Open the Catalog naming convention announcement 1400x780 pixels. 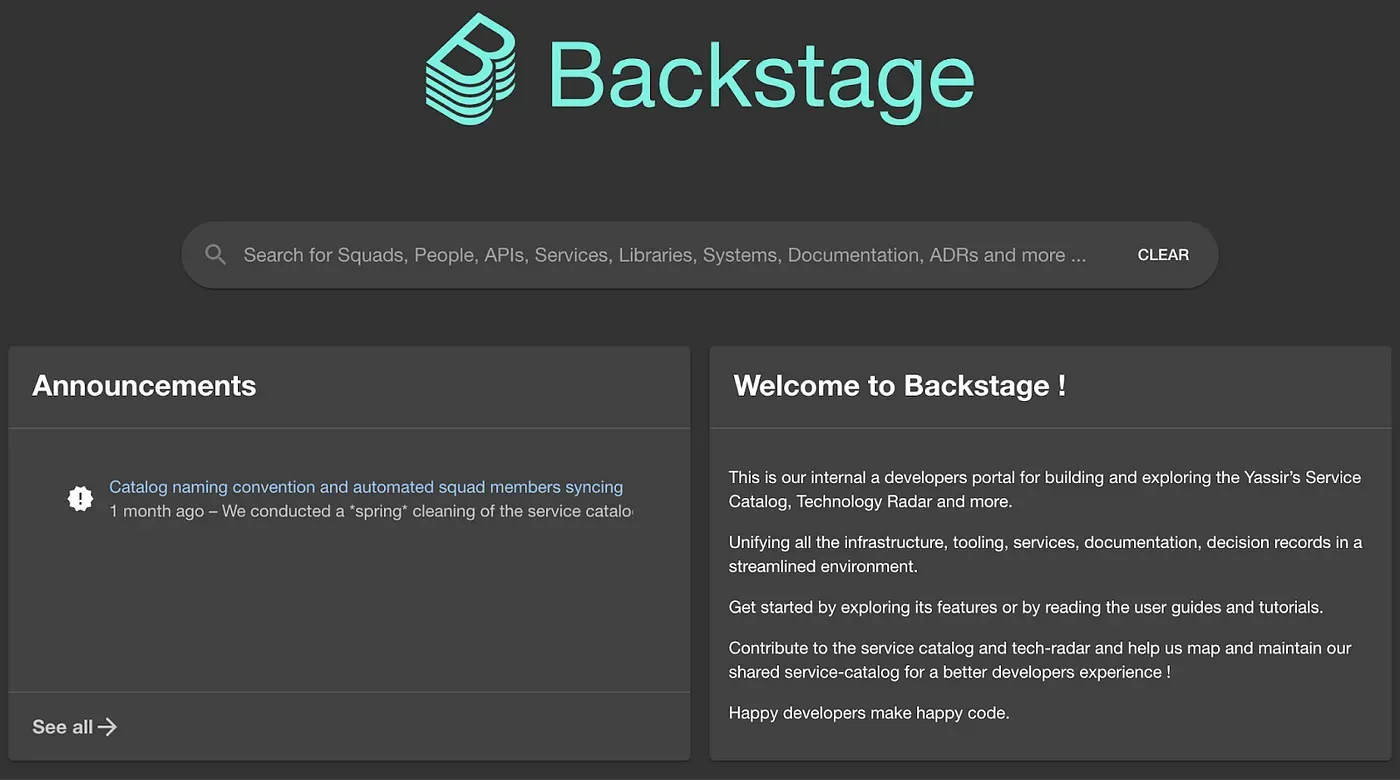pyautogui.click(x=366, y=487)
